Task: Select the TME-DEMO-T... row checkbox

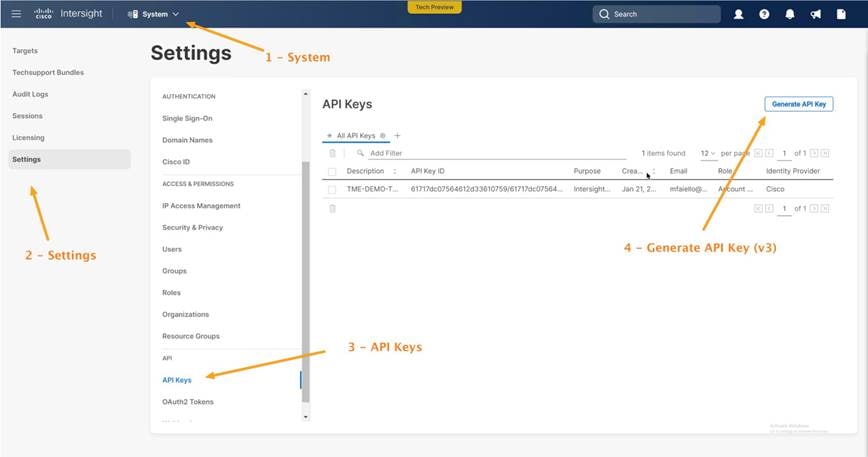Action: [332, 189]
